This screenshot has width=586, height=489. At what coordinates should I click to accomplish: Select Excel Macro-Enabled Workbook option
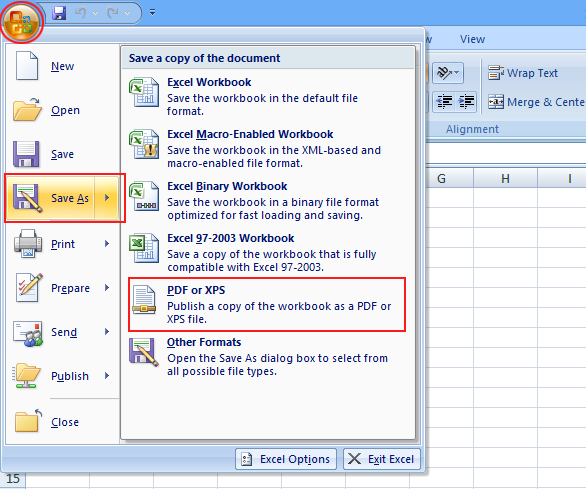click(x=268, y=148)
